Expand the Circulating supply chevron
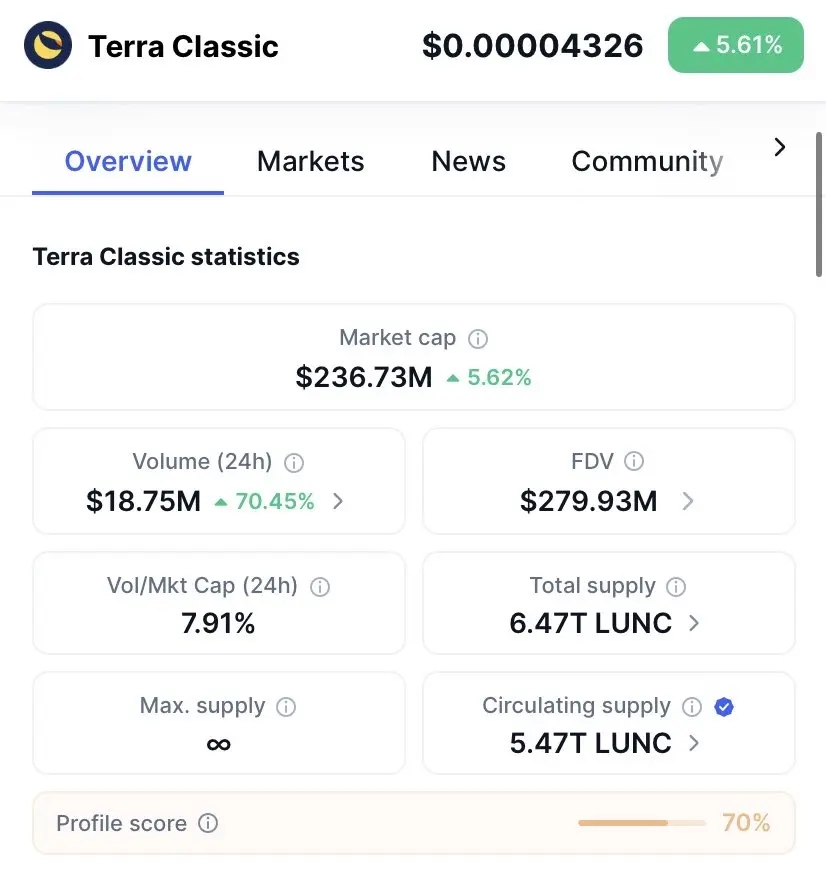Screen dimensions: 826x885 pos(695,743)
